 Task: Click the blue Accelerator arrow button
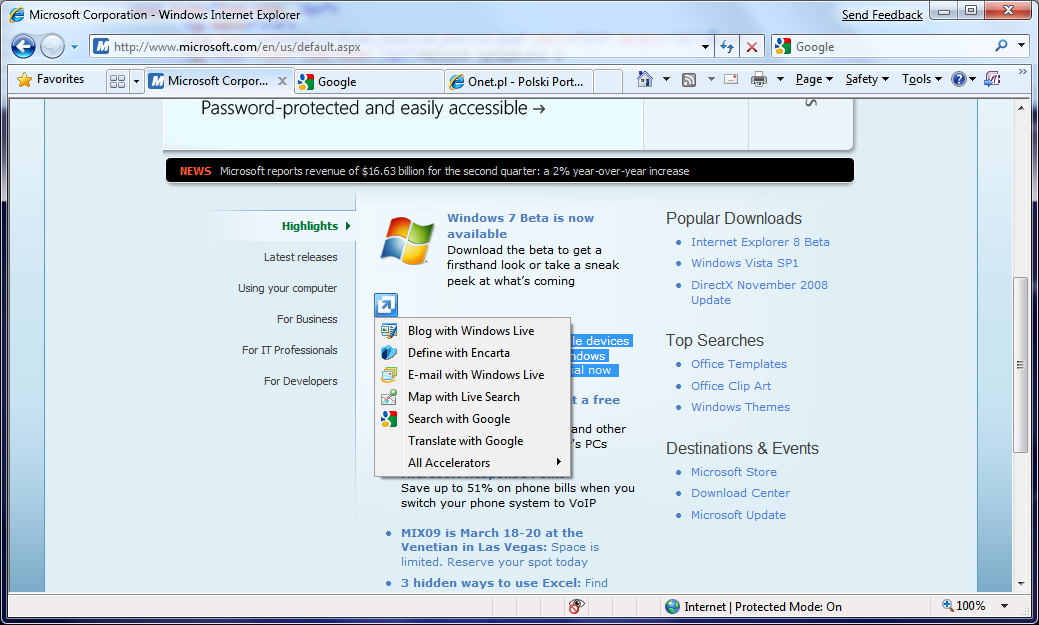(386, 305)
